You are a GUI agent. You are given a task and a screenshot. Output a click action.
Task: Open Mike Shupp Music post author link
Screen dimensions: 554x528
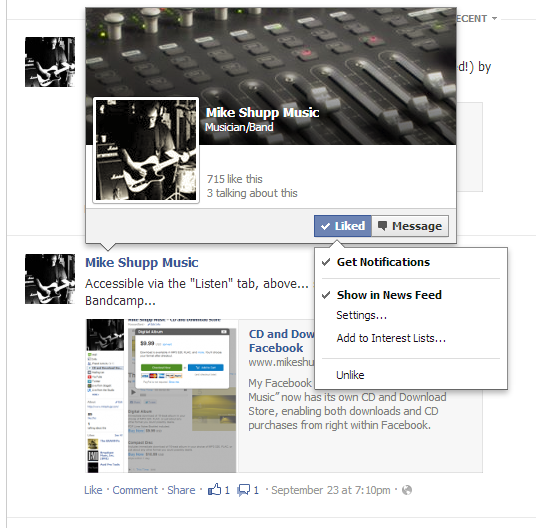[142, 263]
